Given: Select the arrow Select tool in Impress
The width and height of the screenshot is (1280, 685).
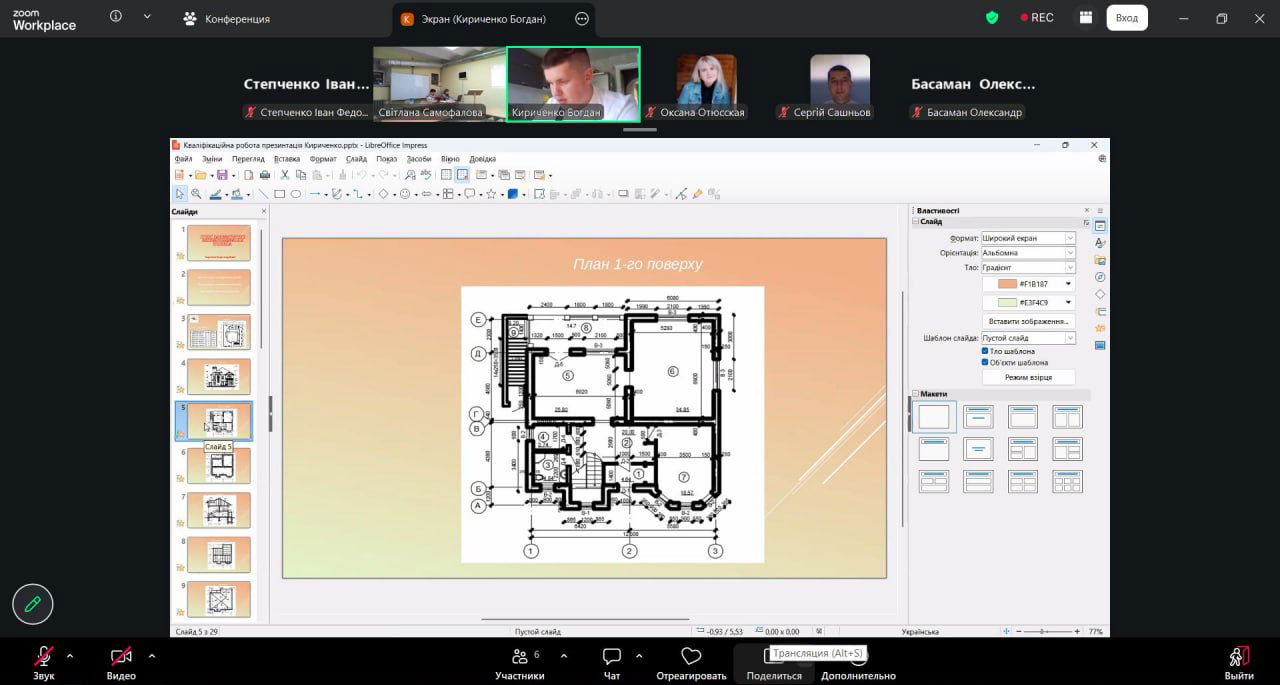Looking at the screenshot, I should (x=180, y=194).
